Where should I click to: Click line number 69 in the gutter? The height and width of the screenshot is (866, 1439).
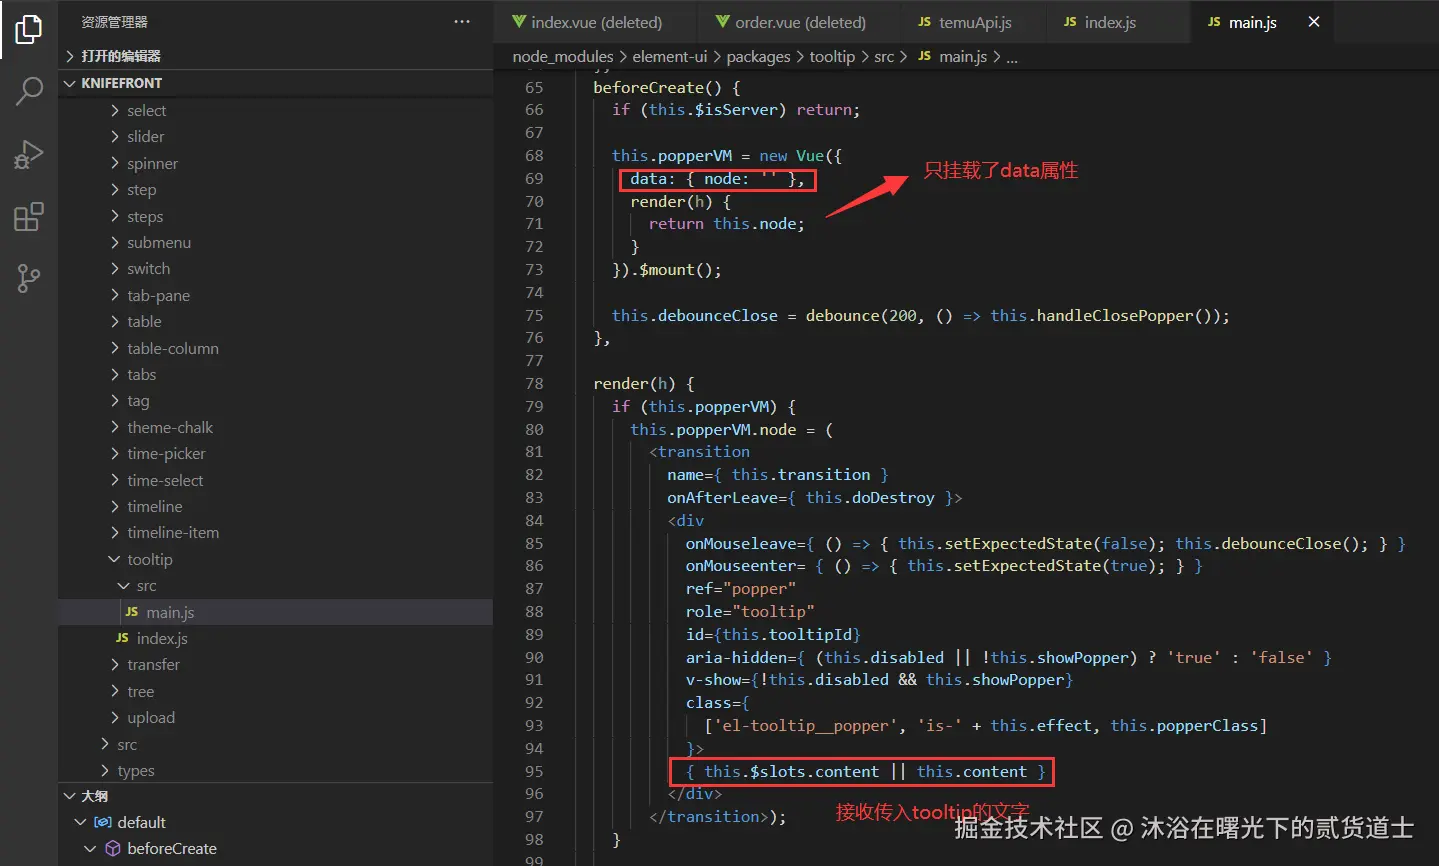[534, 178]
